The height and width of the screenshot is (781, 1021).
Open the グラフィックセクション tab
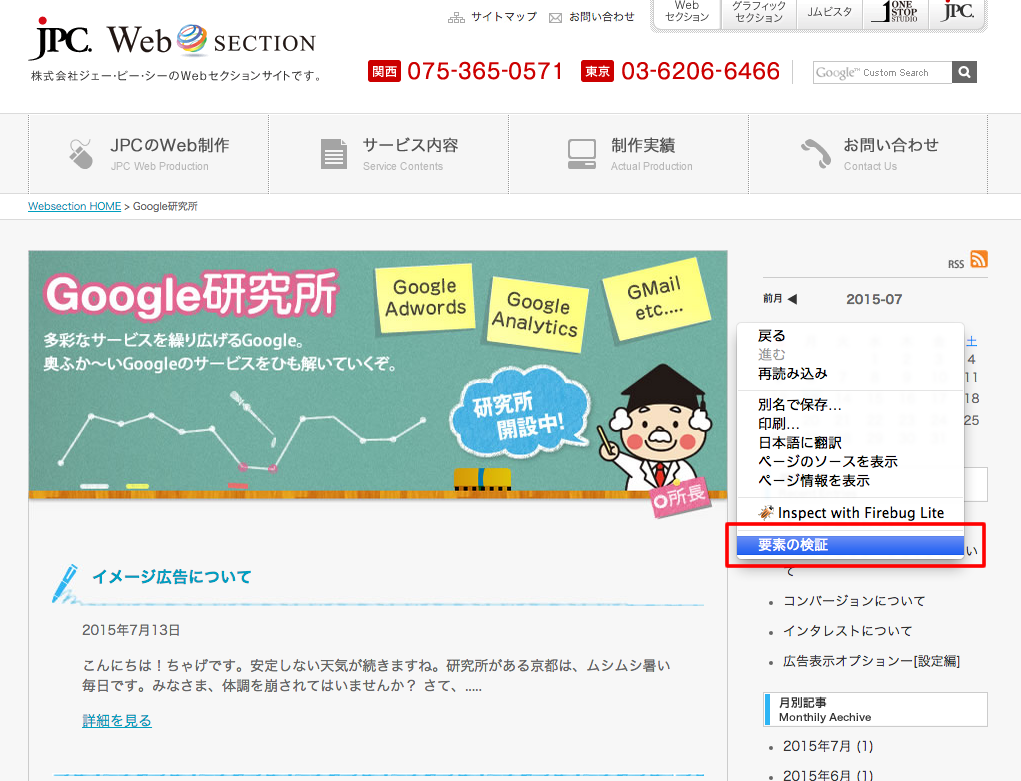[x=759, y=13]
